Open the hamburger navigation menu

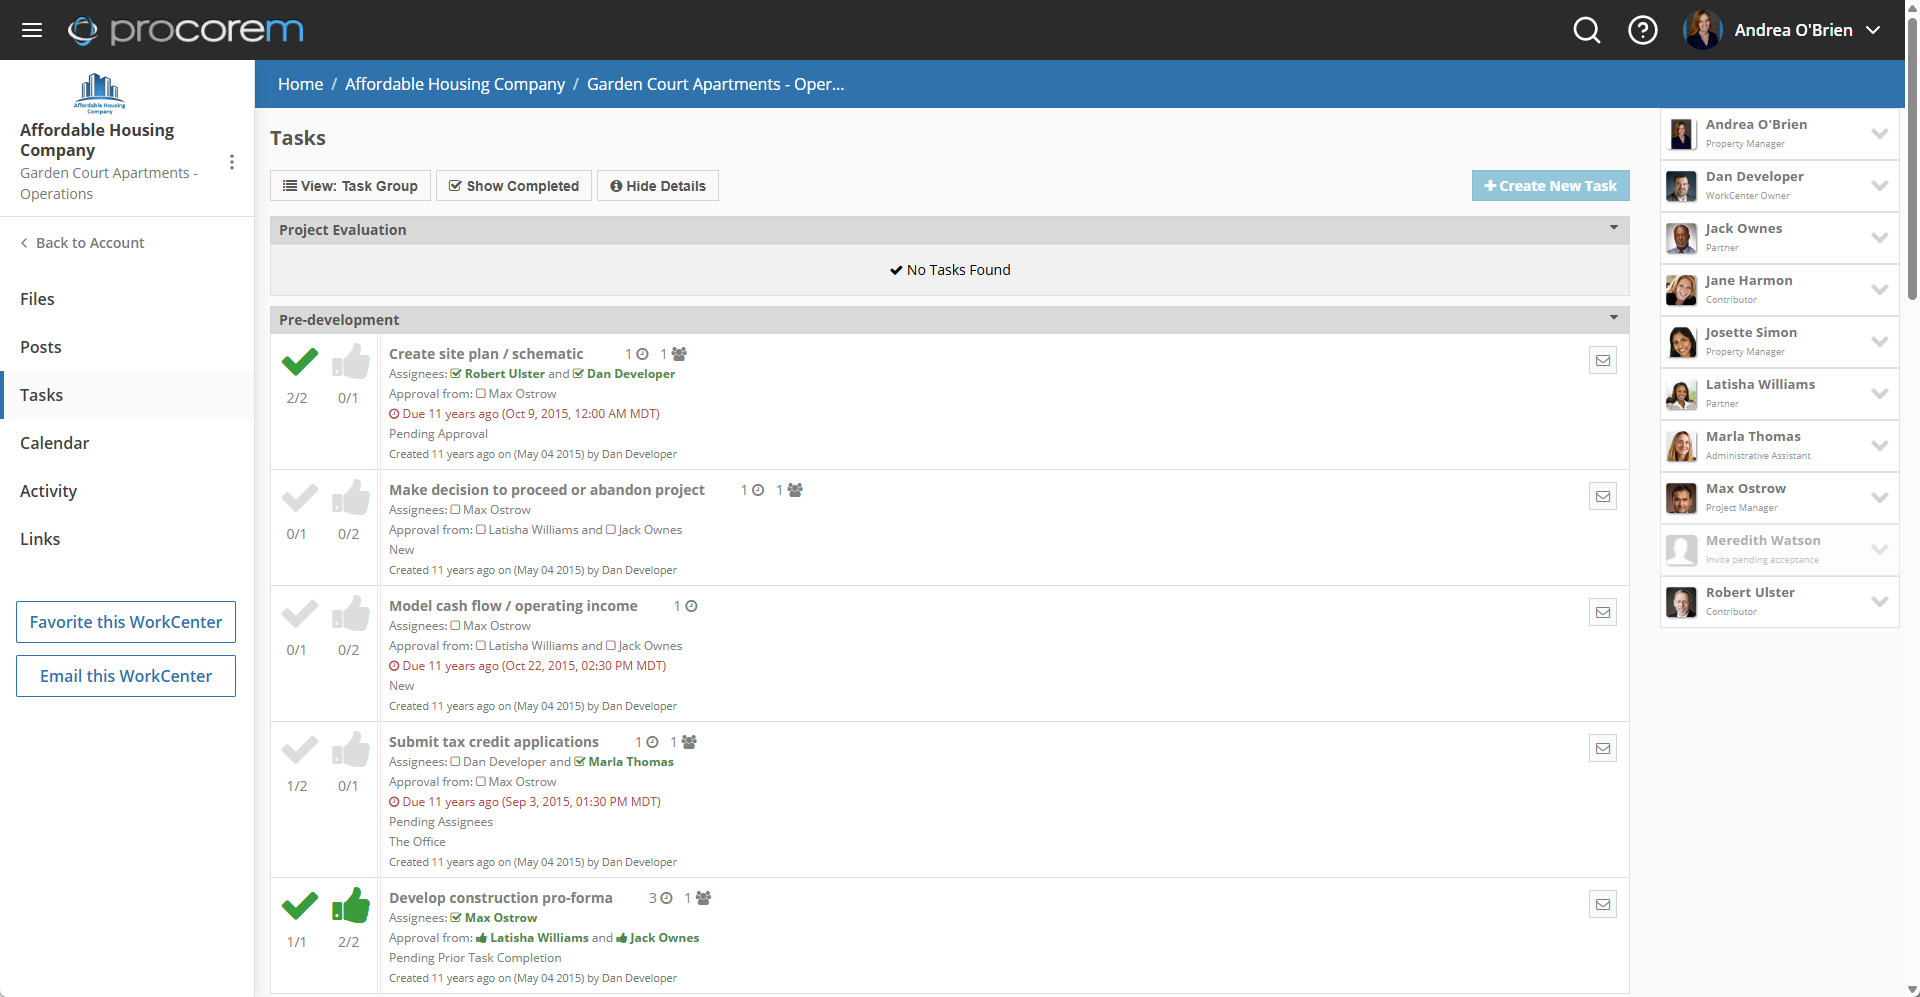tap(32, 30)
